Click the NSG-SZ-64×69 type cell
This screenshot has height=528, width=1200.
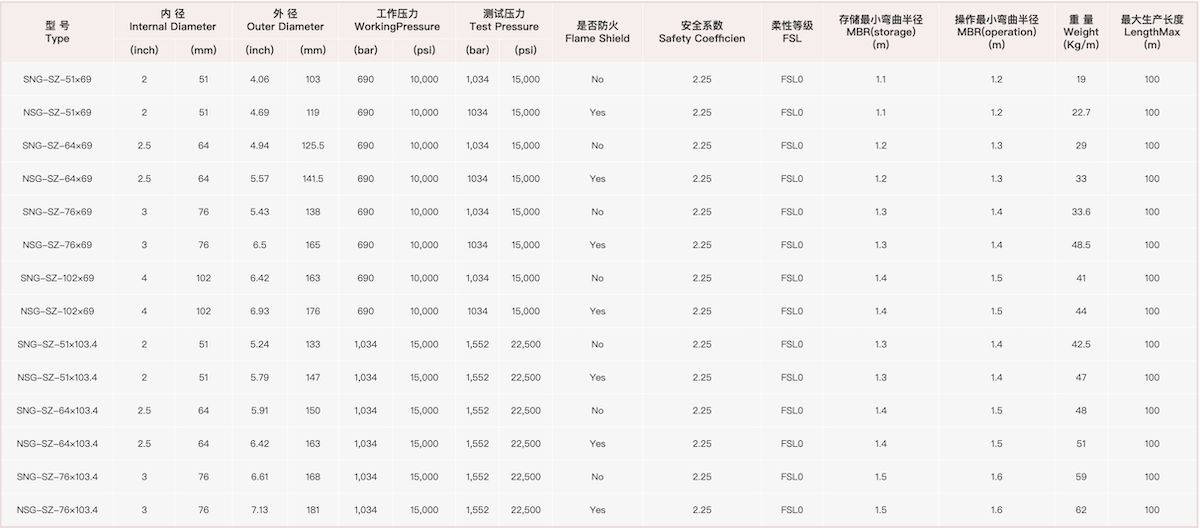57,179
